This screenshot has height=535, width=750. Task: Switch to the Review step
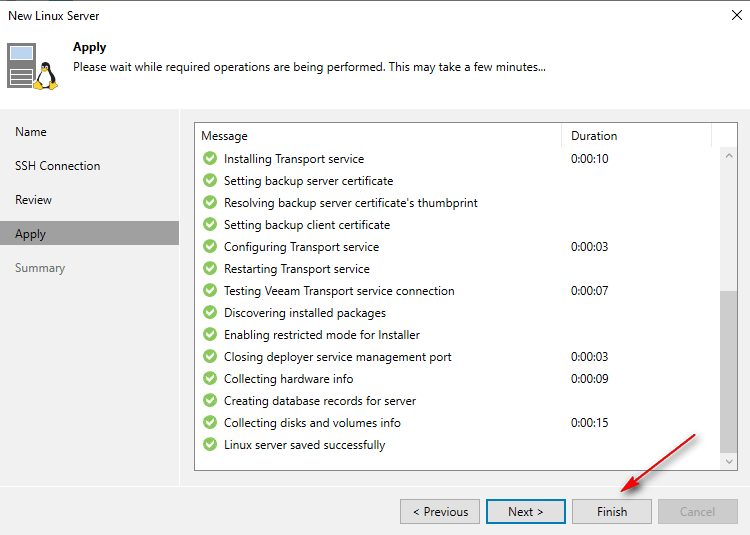(x=33, y=200)
